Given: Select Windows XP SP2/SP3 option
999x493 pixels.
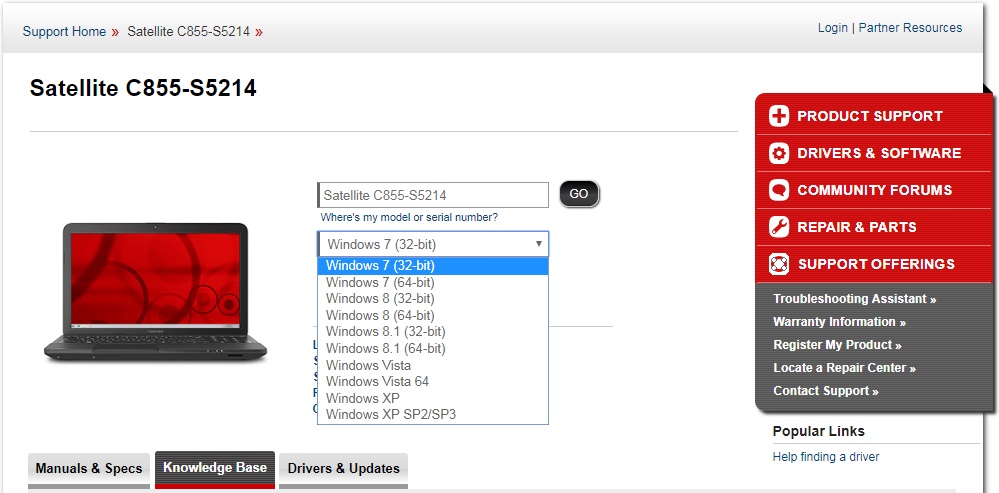Looking at the screenshot, I should [x=433, y=415].
